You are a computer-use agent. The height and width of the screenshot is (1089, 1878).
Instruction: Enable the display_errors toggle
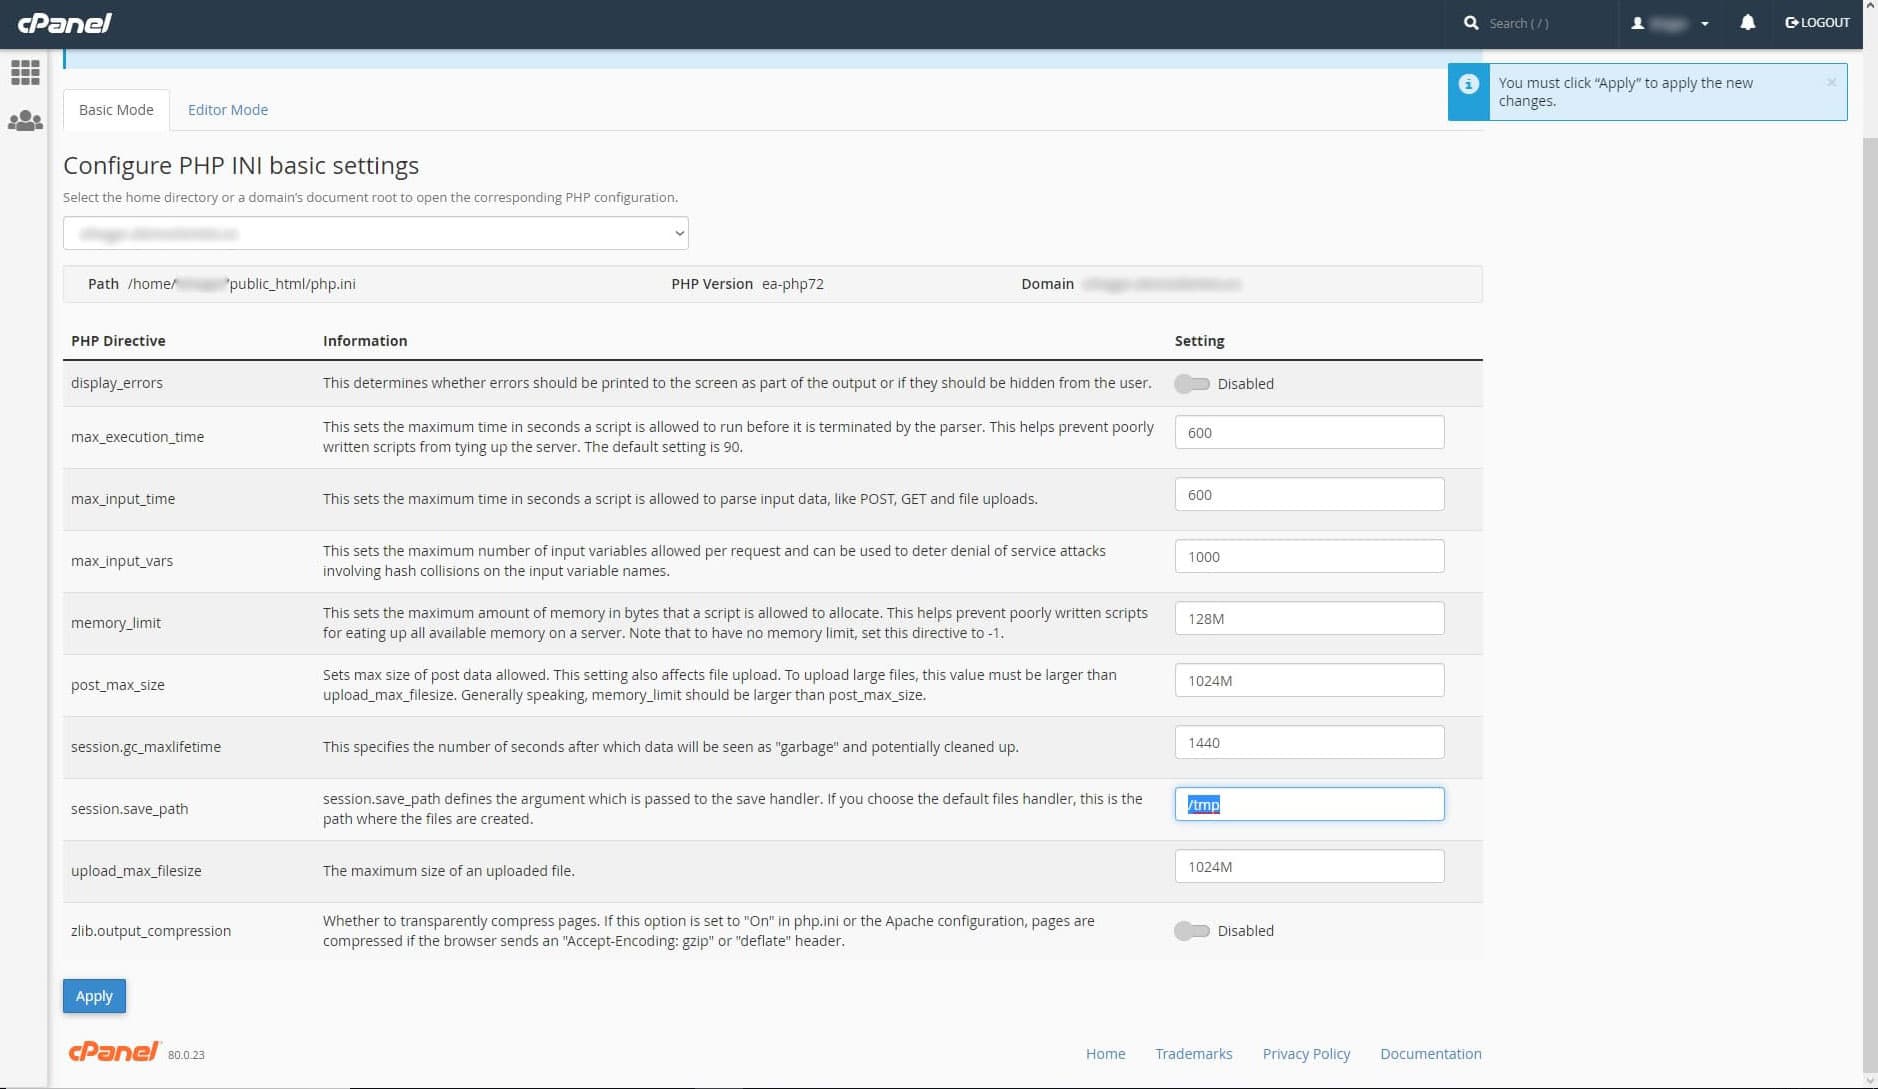click(x=1191, y=384)
